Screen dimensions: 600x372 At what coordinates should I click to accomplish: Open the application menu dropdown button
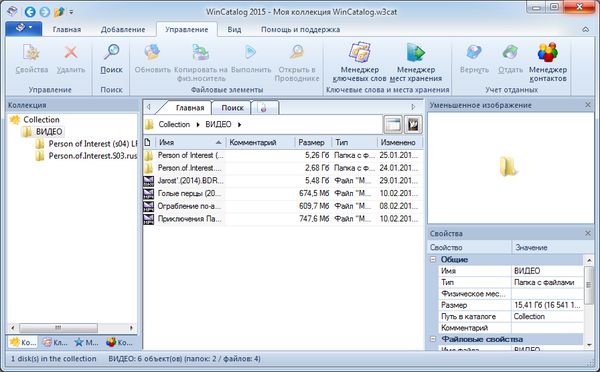(x=24, y=28)
